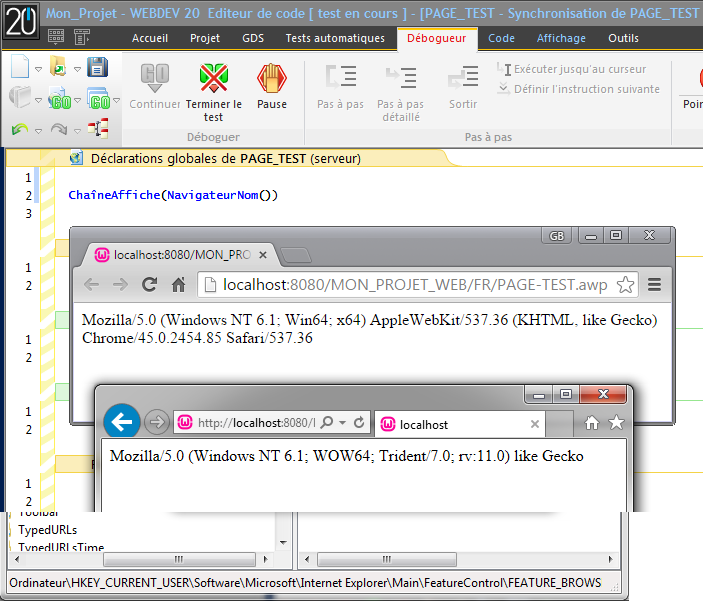Open the Outils ribbon tab
This screenshot has width=703, height=601.
coord(623,39)
